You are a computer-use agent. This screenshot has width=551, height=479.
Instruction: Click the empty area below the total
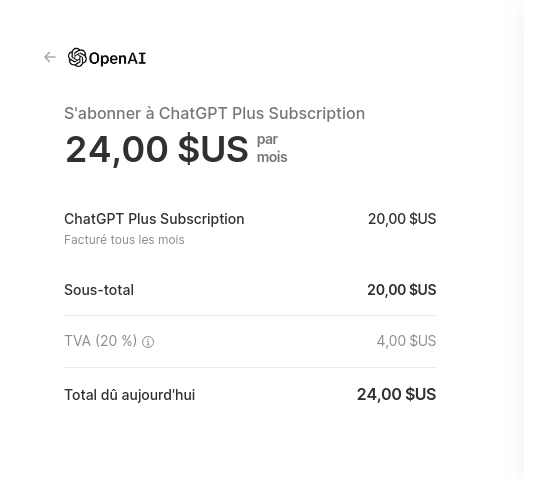pos(250,443)
